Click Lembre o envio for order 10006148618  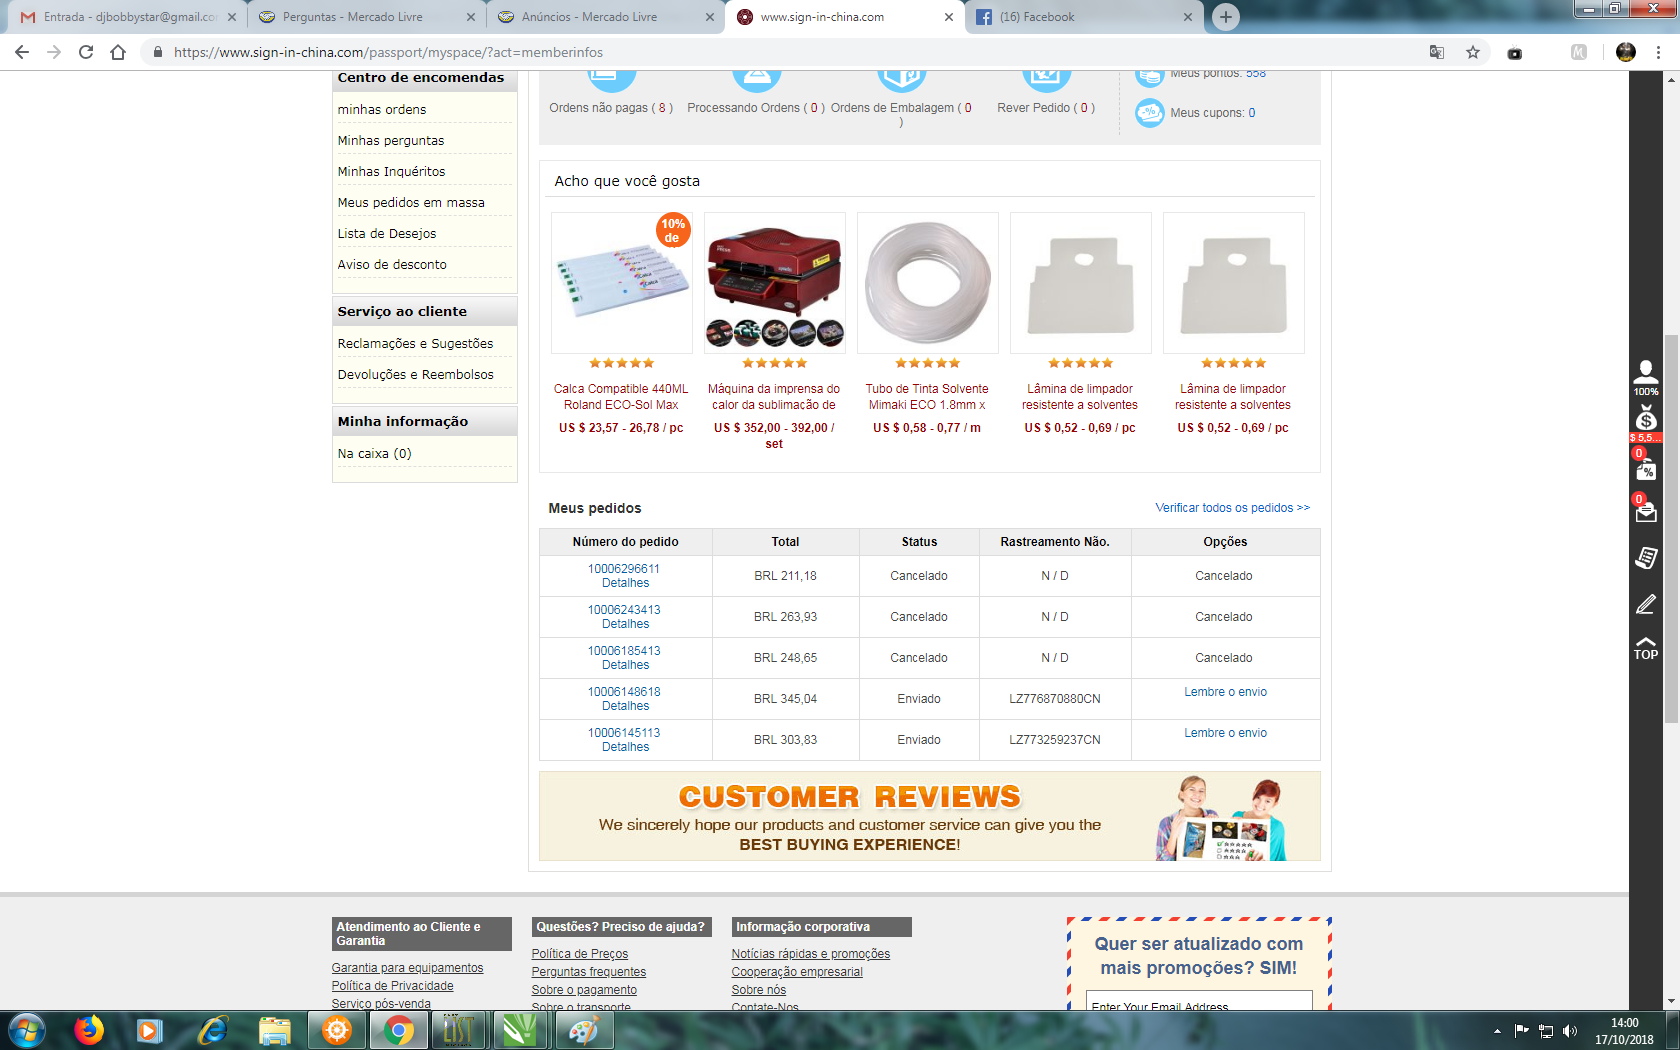pos(1225,692)
